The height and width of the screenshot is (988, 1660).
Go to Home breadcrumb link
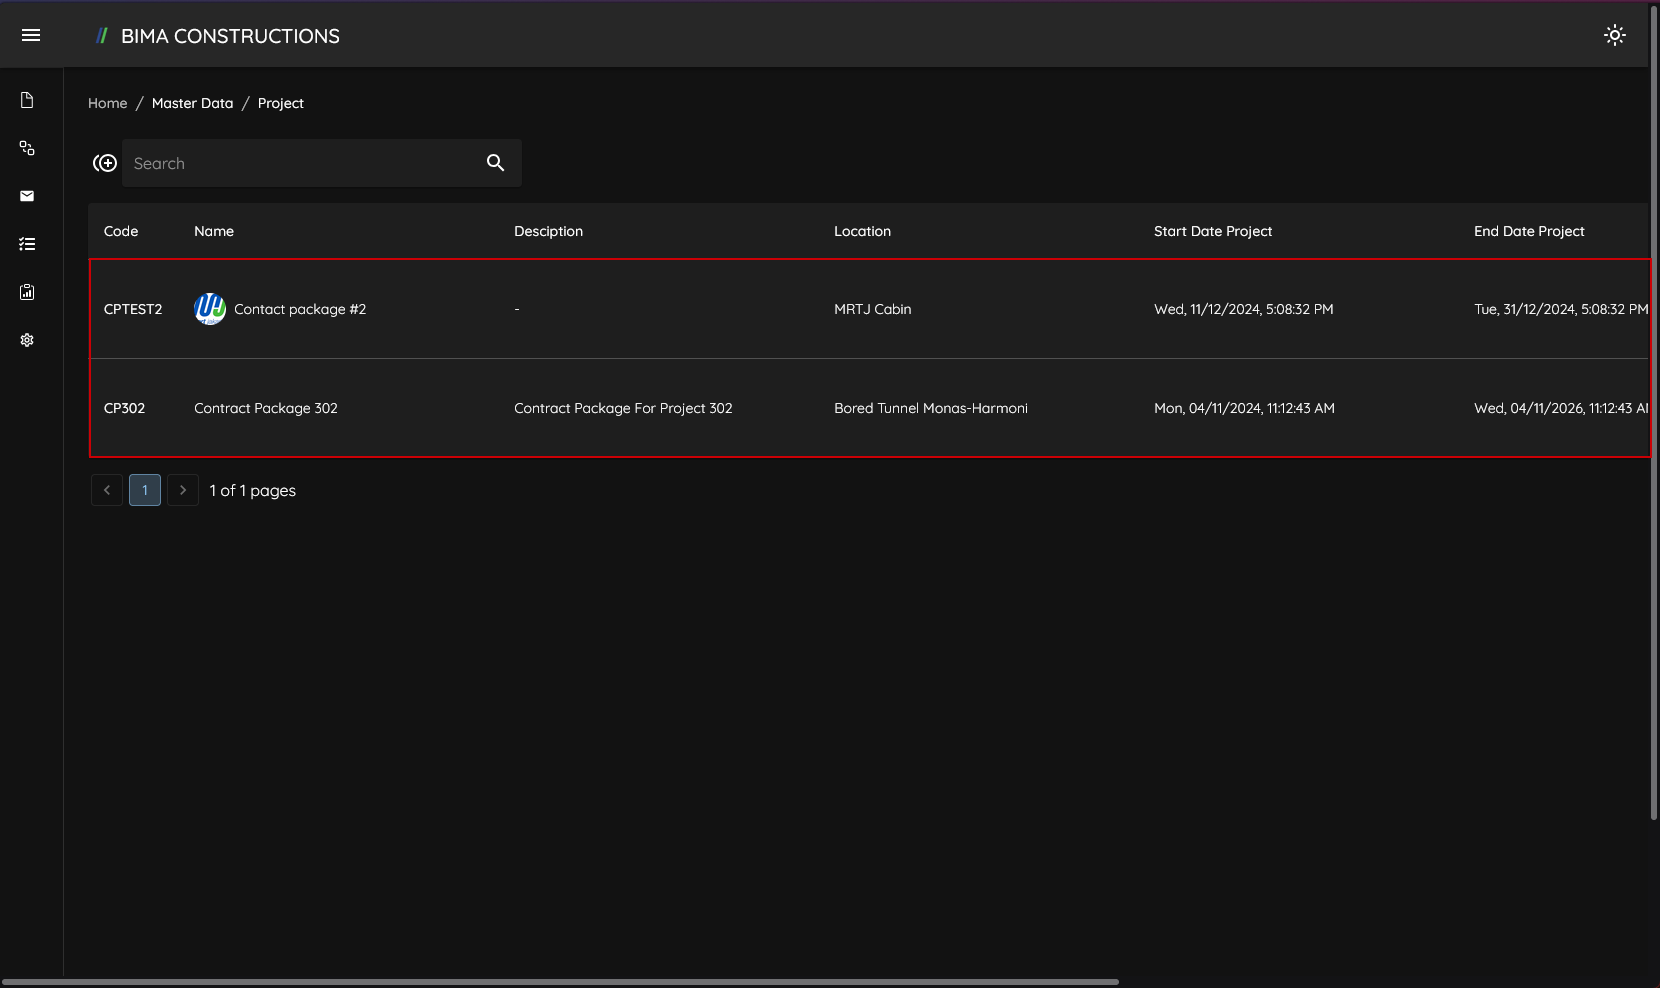click(x=107, y=103)
